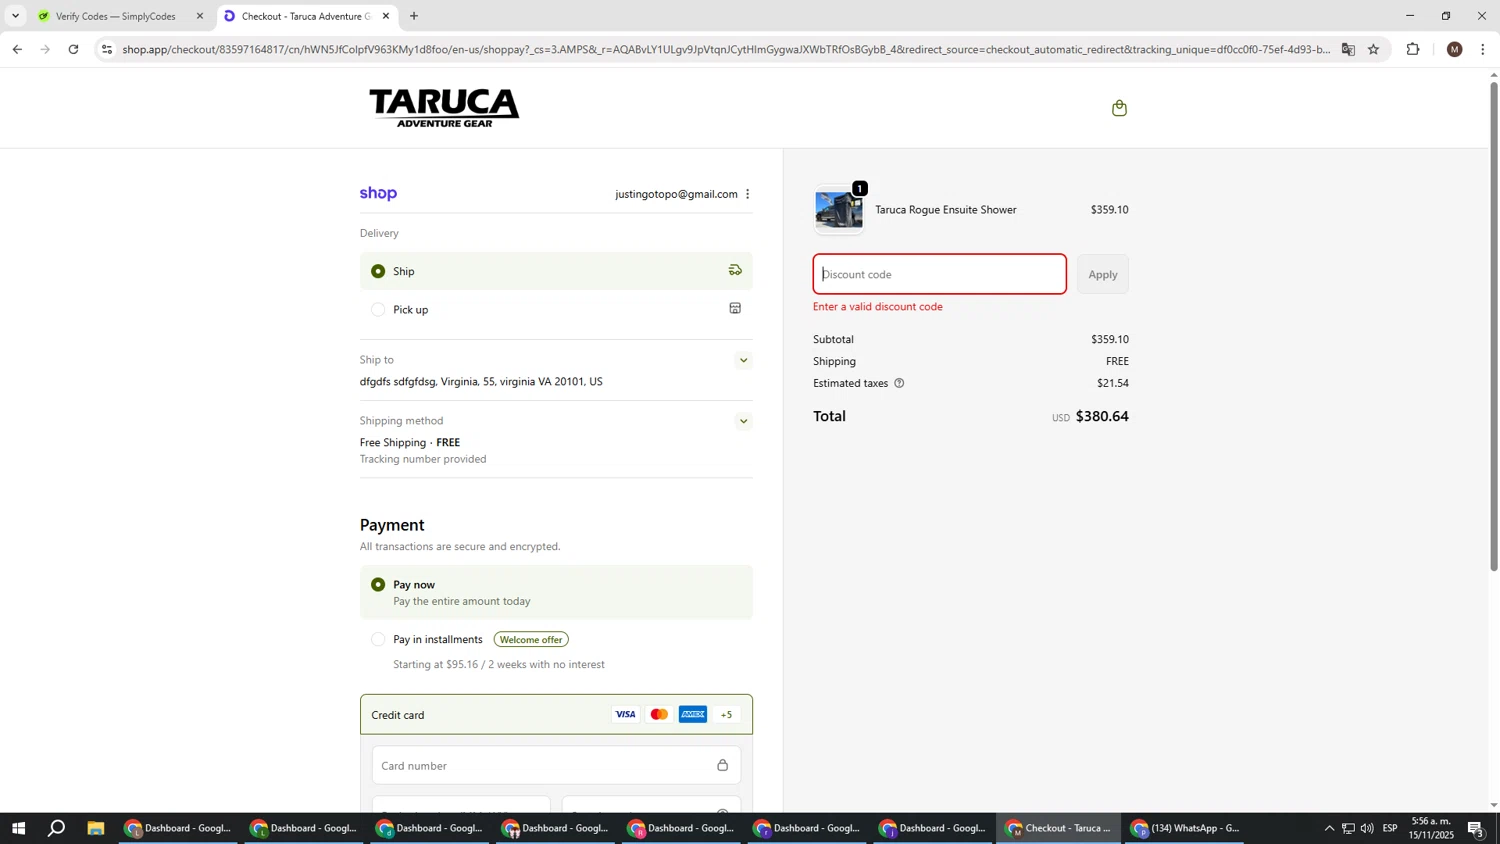Select the Pay now option

(x=378, y=584)
